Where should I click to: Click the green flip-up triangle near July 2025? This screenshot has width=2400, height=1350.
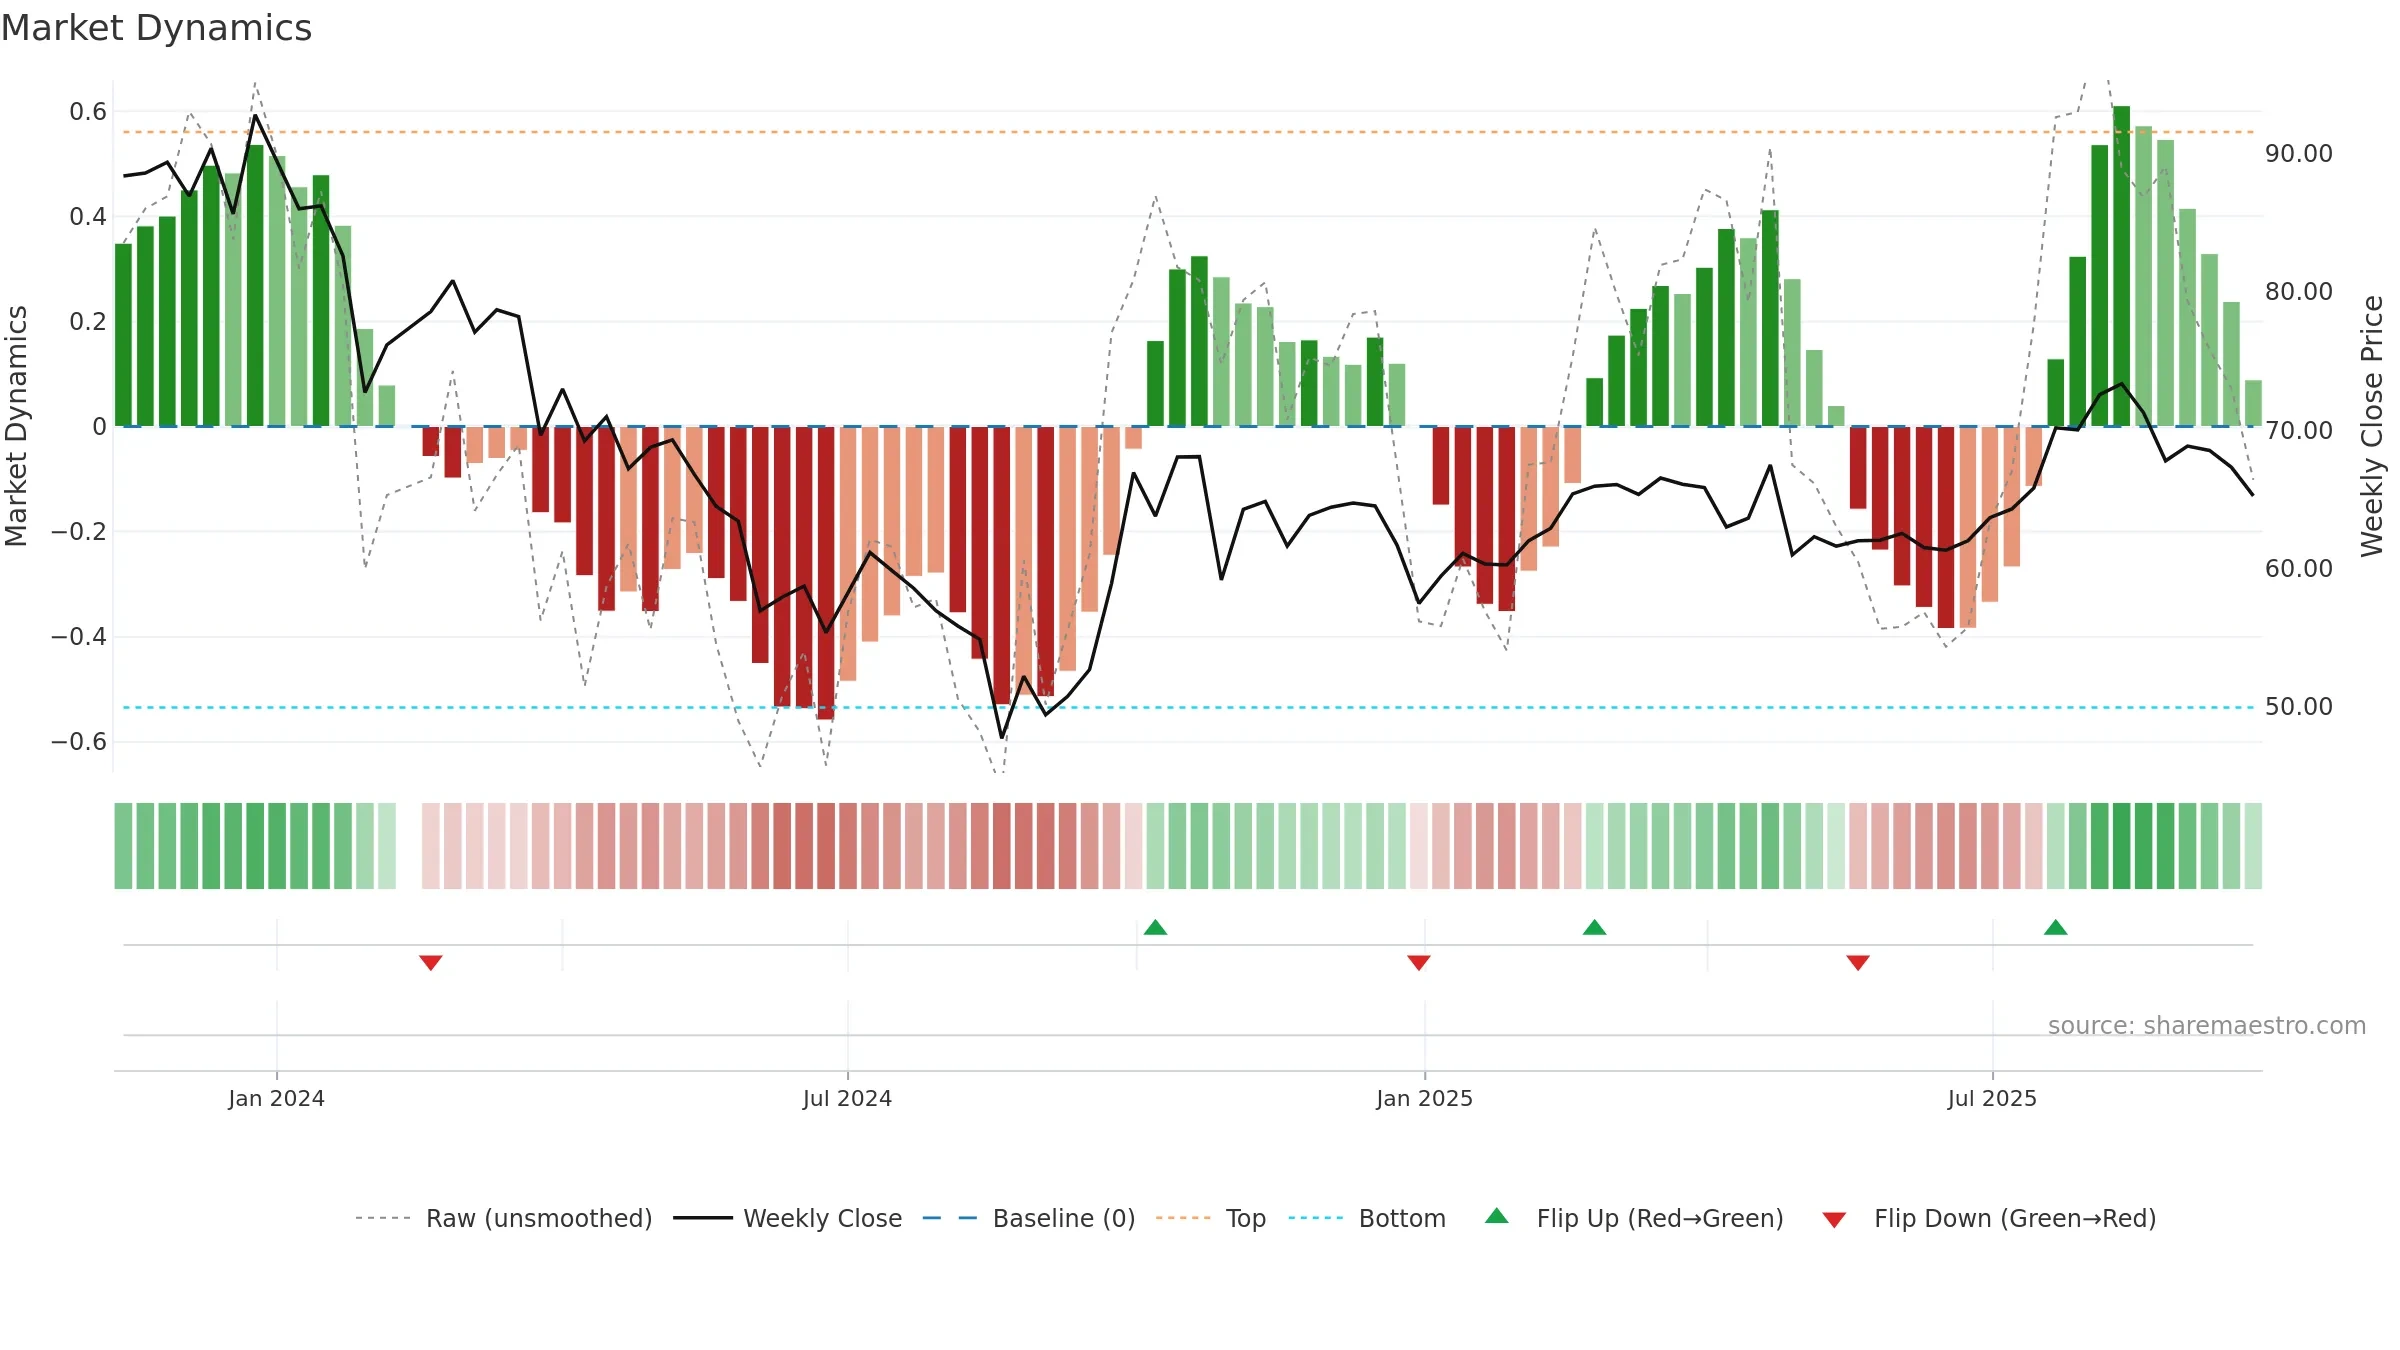2055,927
